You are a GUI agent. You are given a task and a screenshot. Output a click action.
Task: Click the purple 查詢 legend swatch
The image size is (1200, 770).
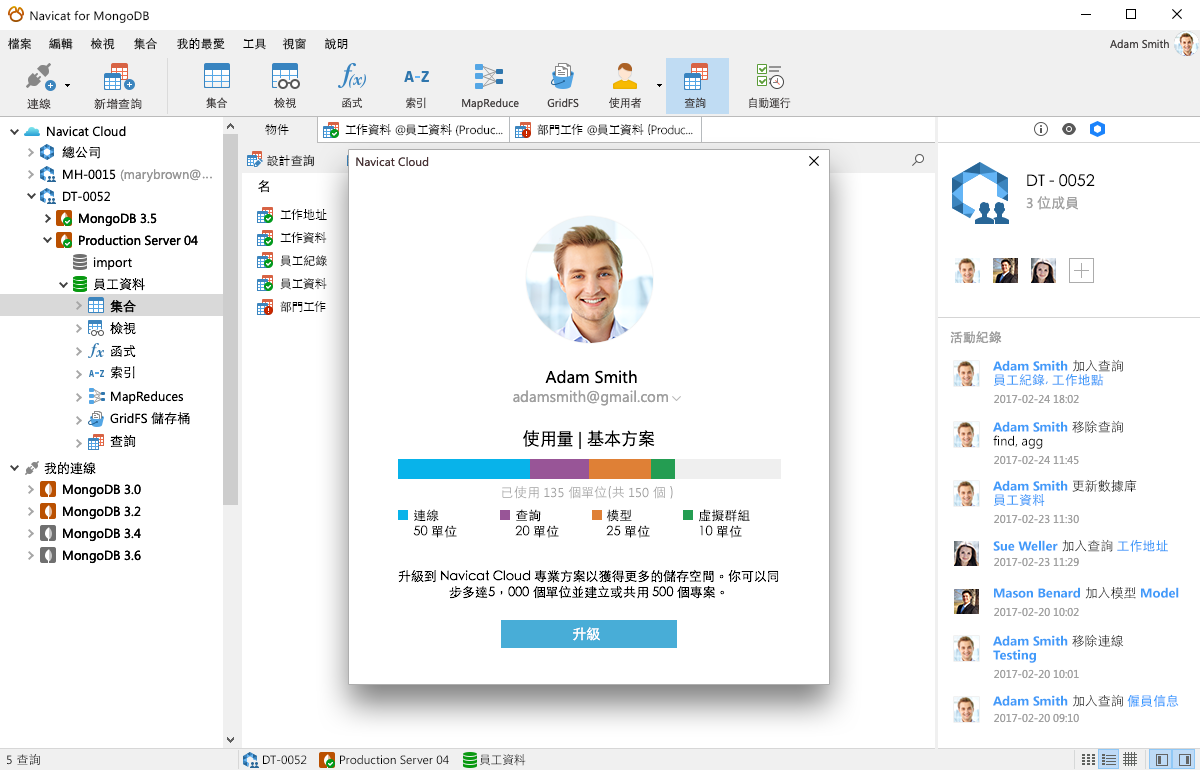click(x=505, y=515)
